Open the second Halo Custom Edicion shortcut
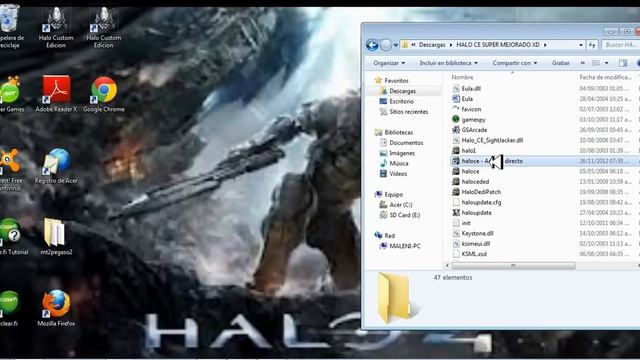 coord(103,27)
